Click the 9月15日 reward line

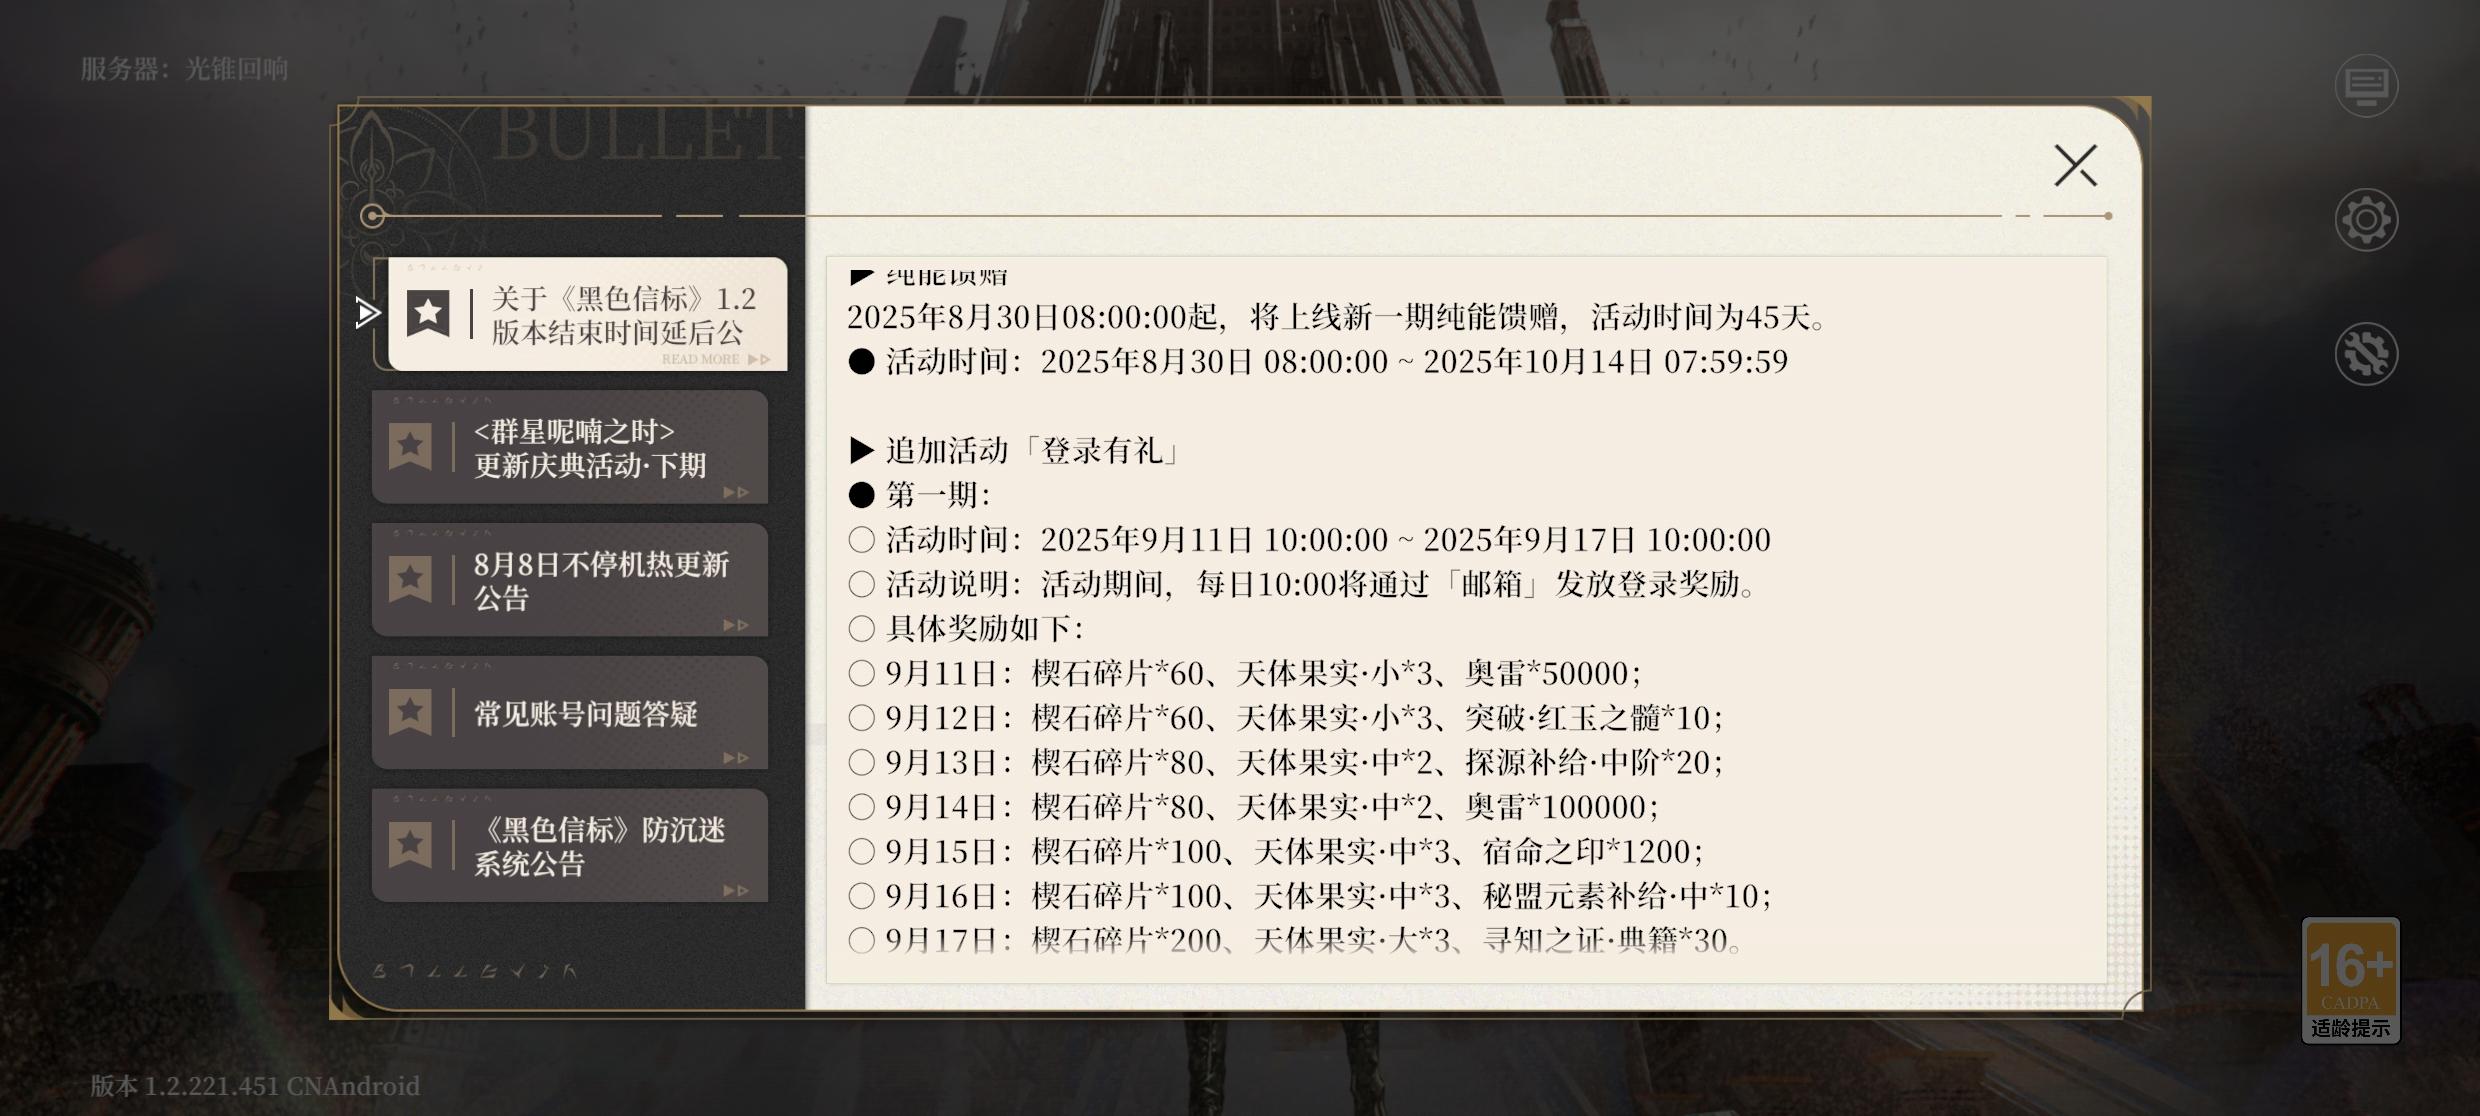click(x=1276, y=852)
